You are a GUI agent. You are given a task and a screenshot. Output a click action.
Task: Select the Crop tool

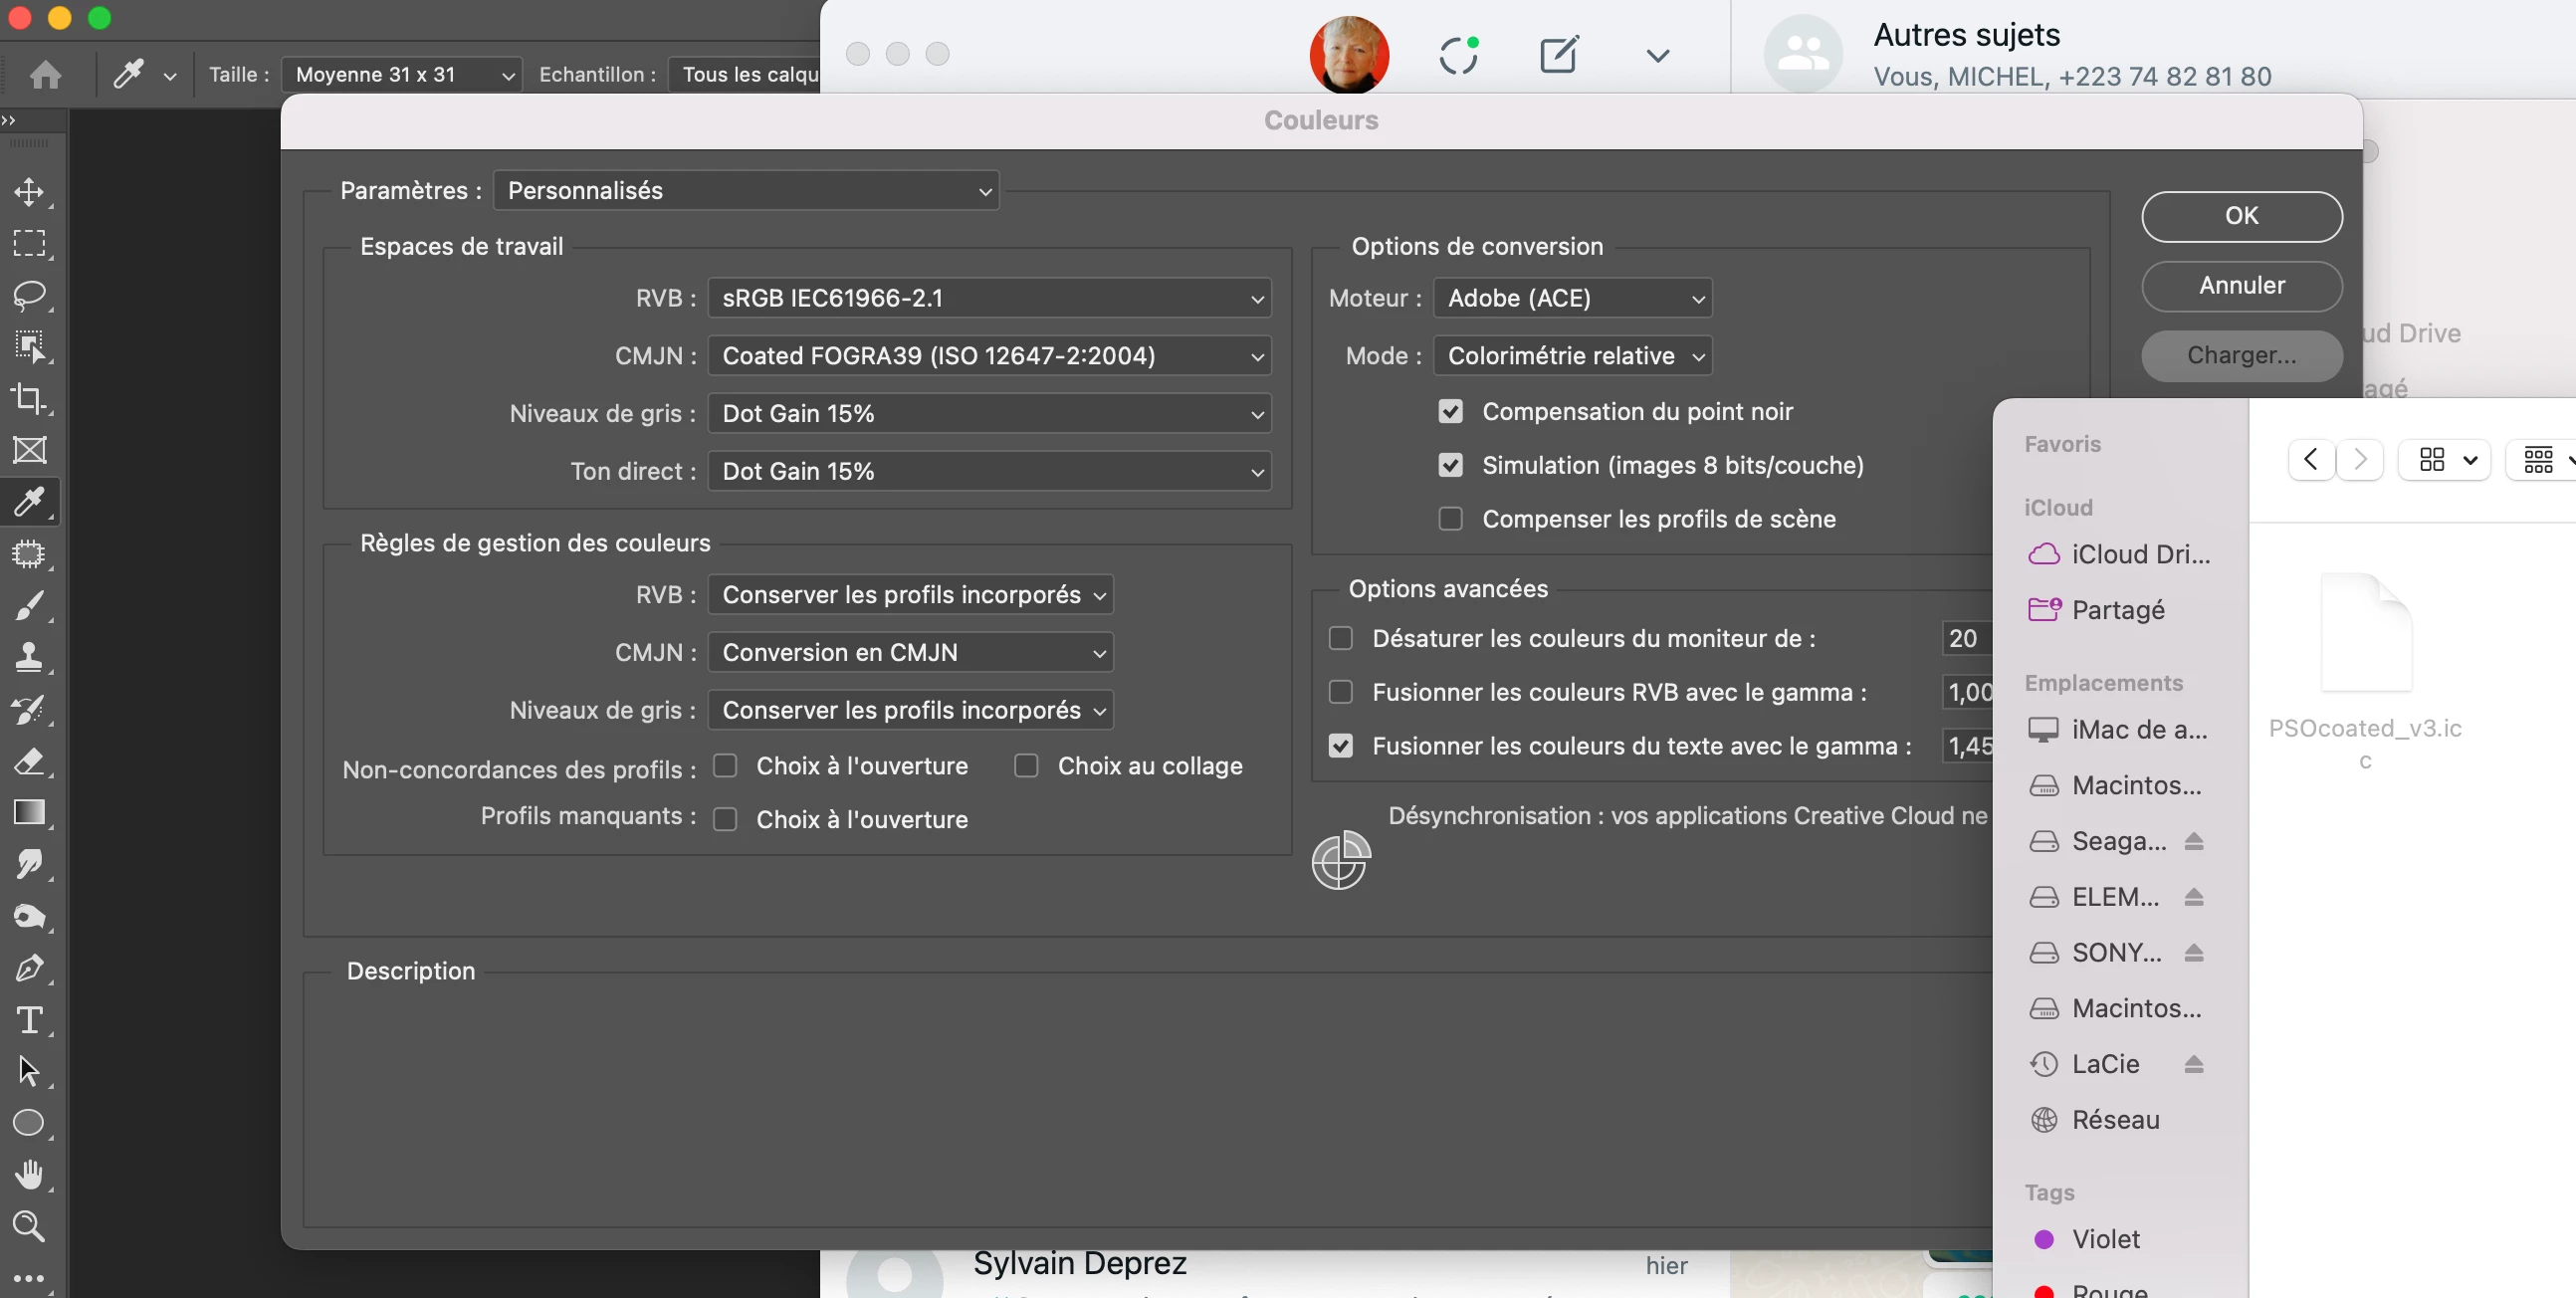click(x=29, y=398)
